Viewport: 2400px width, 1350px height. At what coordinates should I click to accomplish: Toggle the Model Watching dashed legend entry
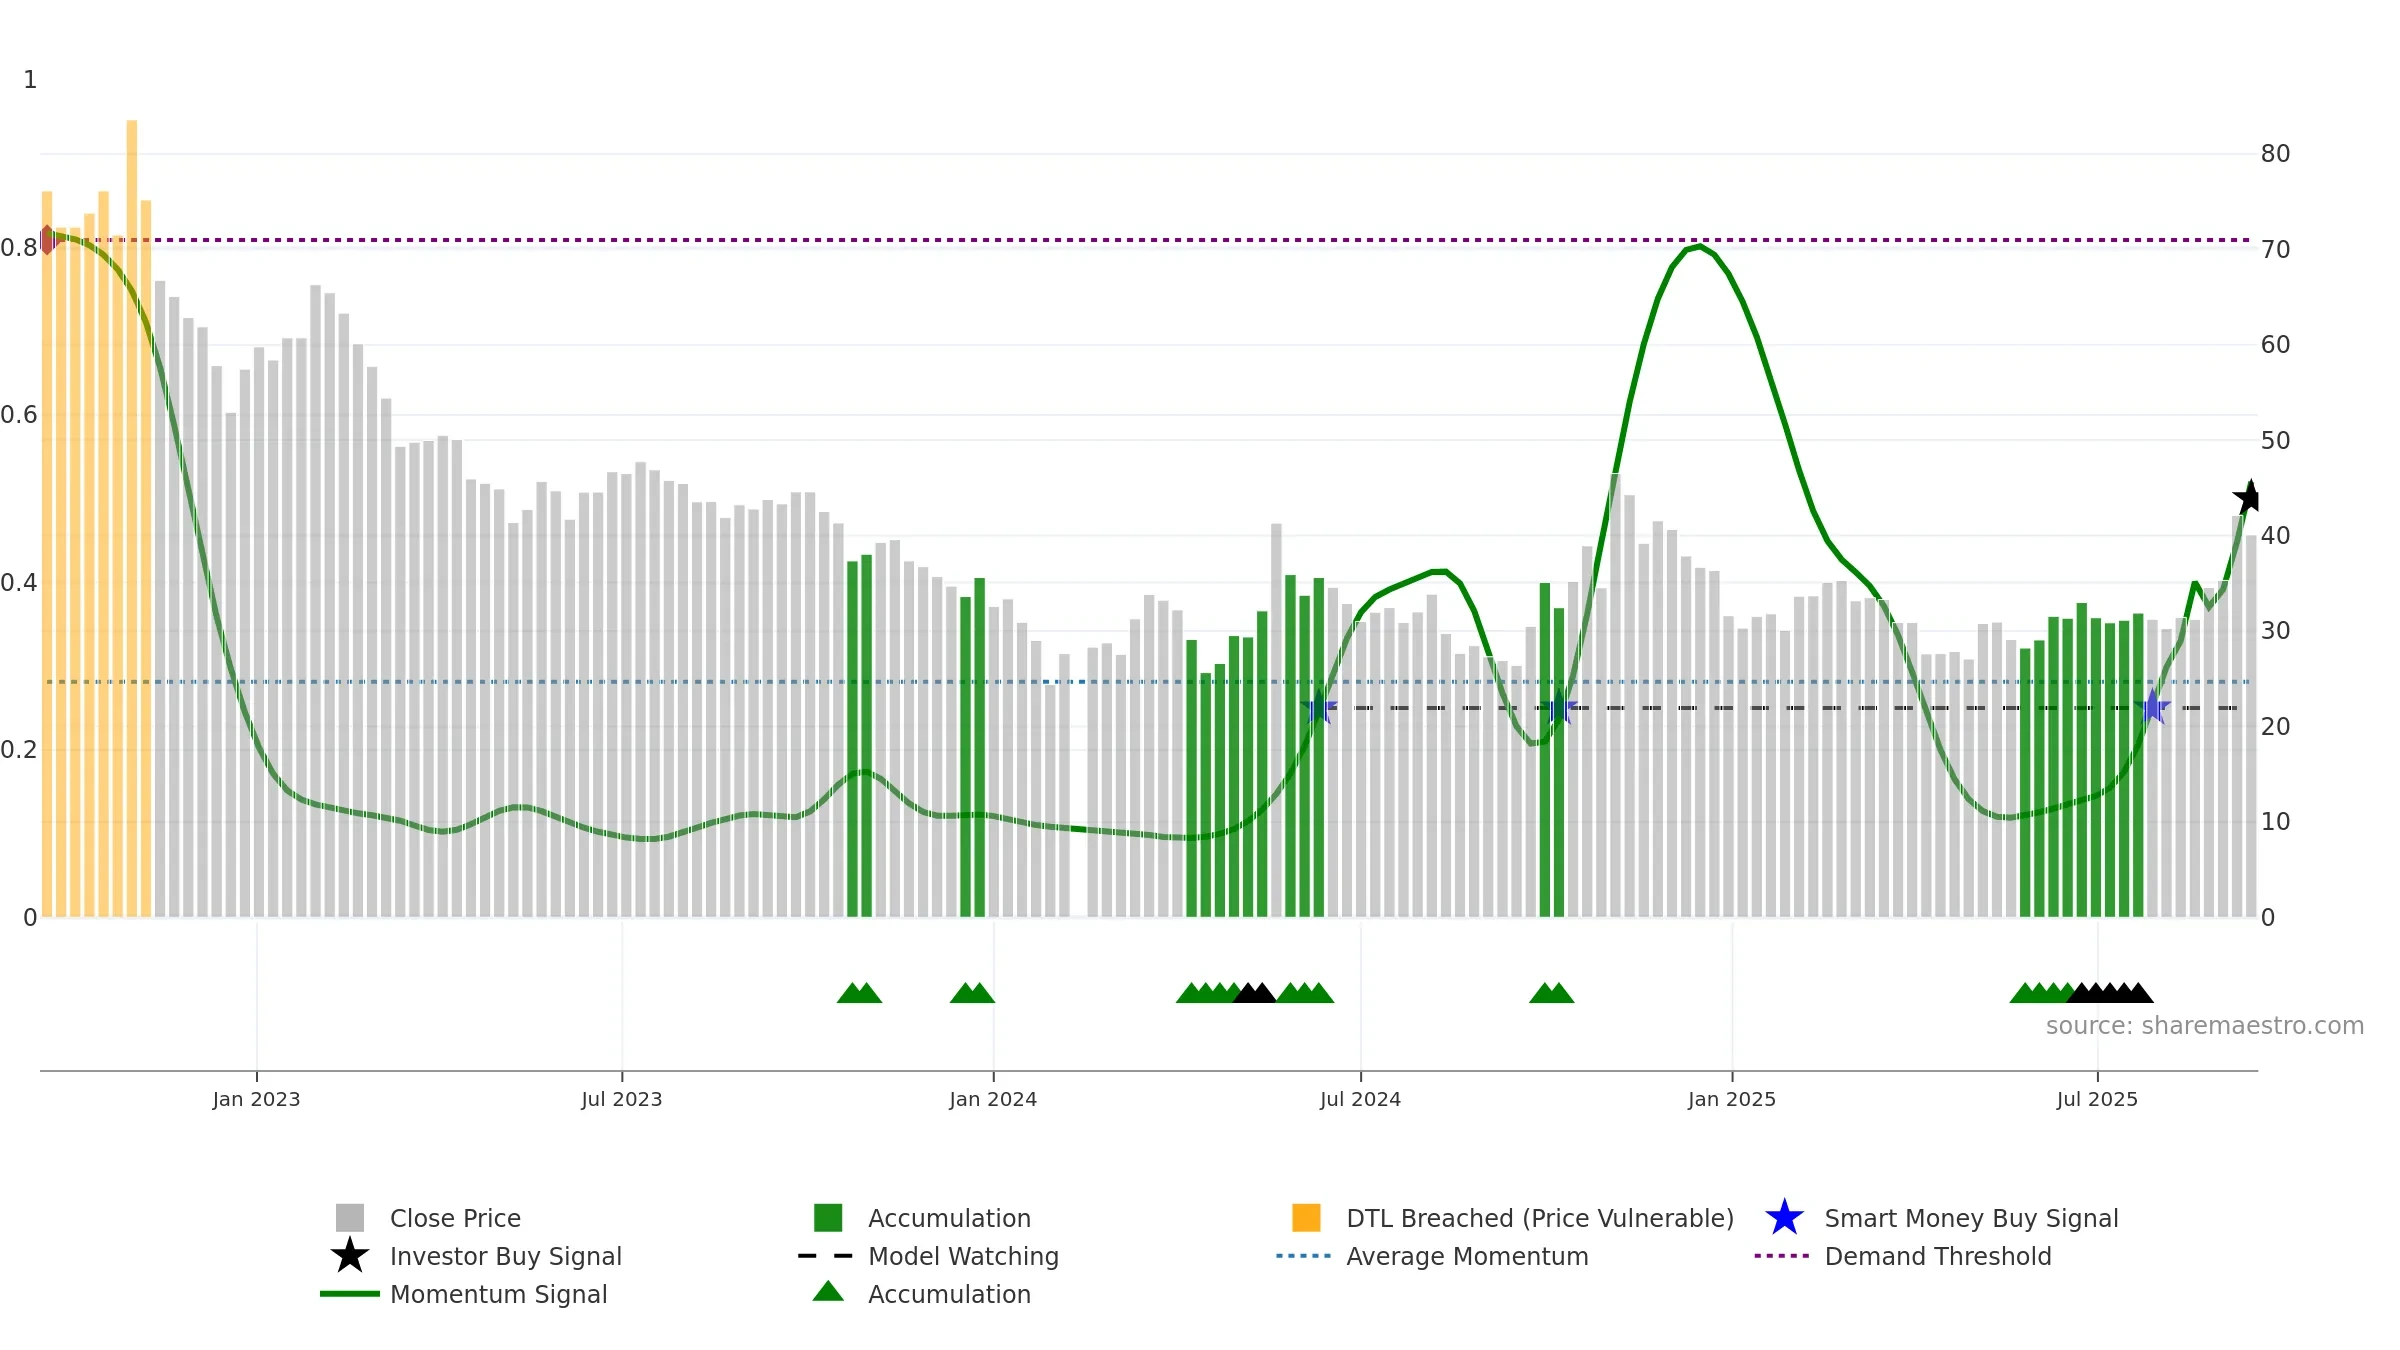(963, 1256)
